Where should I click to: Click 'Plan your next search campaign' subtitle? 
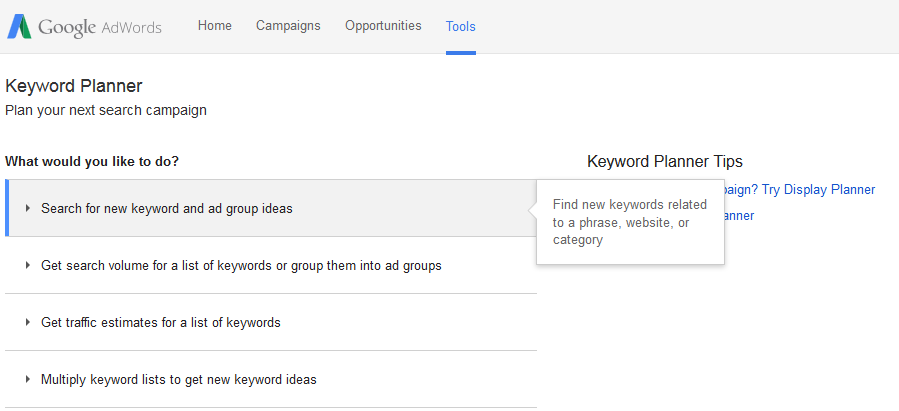106,110
